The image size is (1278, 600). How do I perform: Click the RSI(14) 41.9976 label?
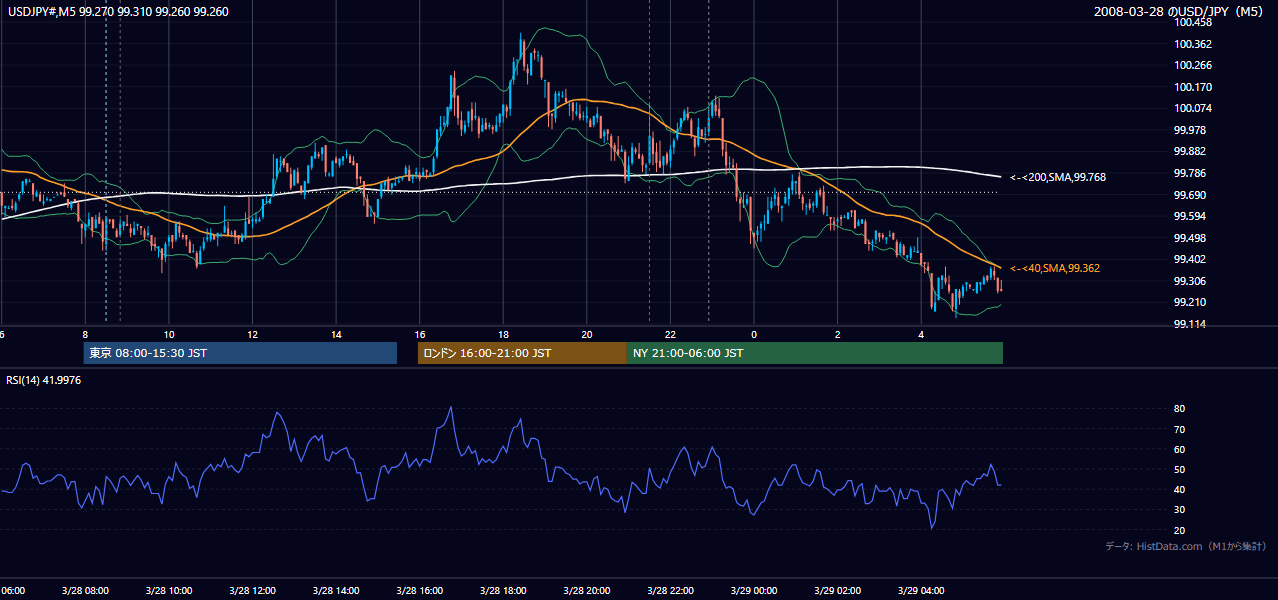[x=44, y=380]
